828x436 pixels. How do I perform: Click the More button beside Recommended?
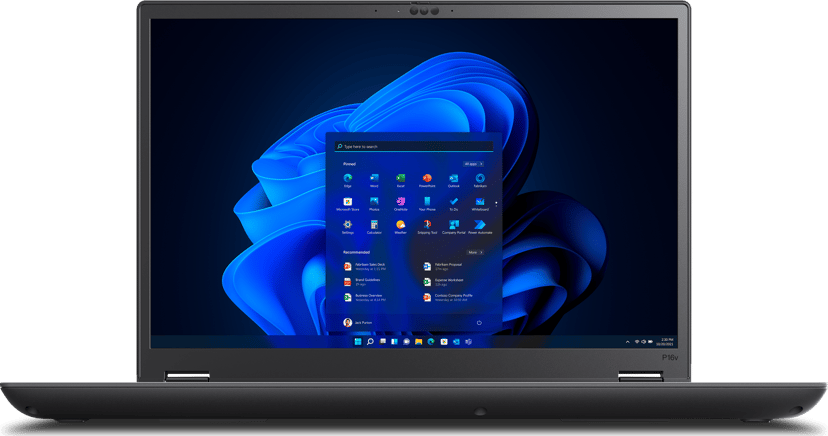coord(474,252)
